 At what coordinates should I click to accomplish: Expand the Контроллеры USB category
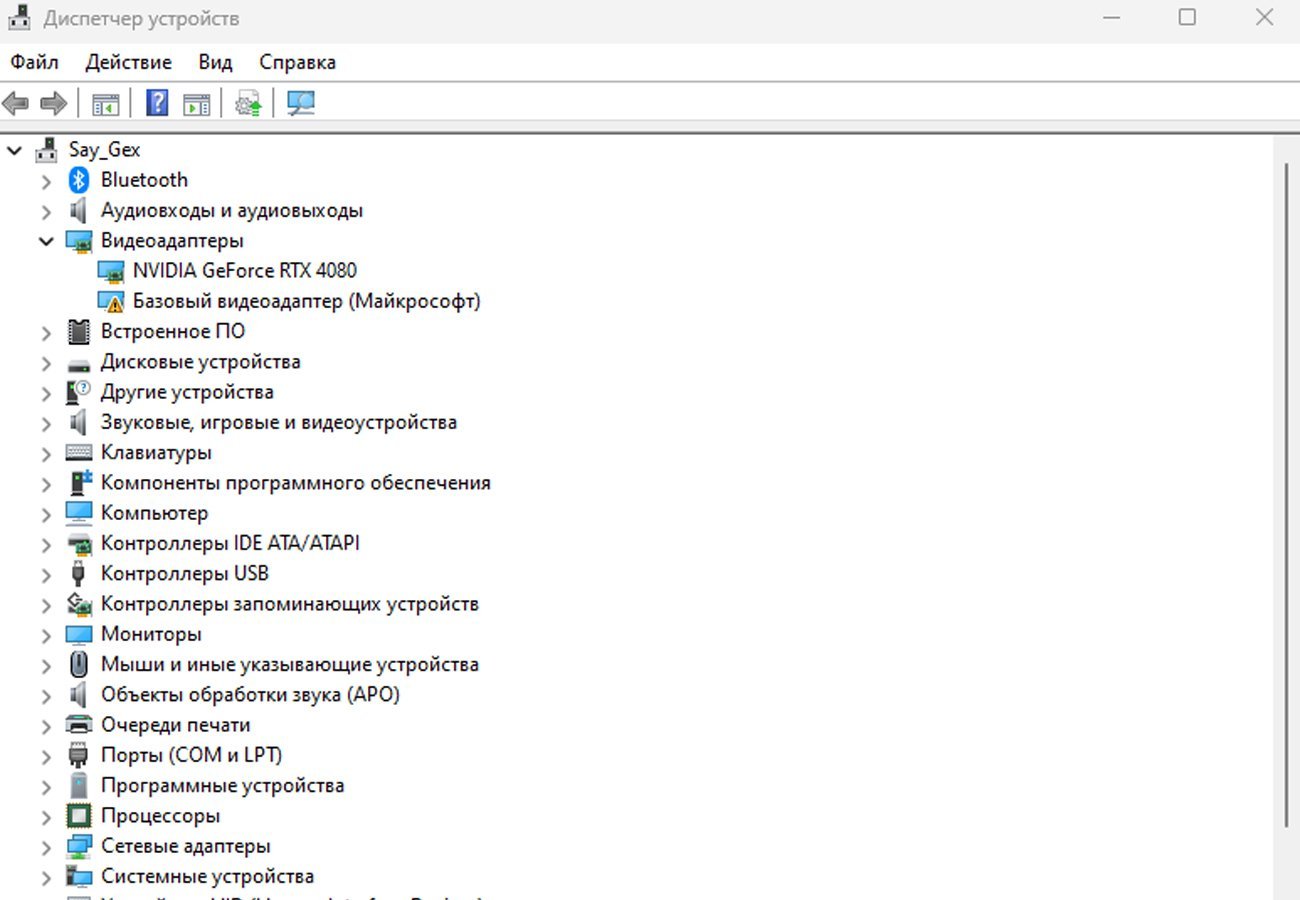tap(46, 575)
